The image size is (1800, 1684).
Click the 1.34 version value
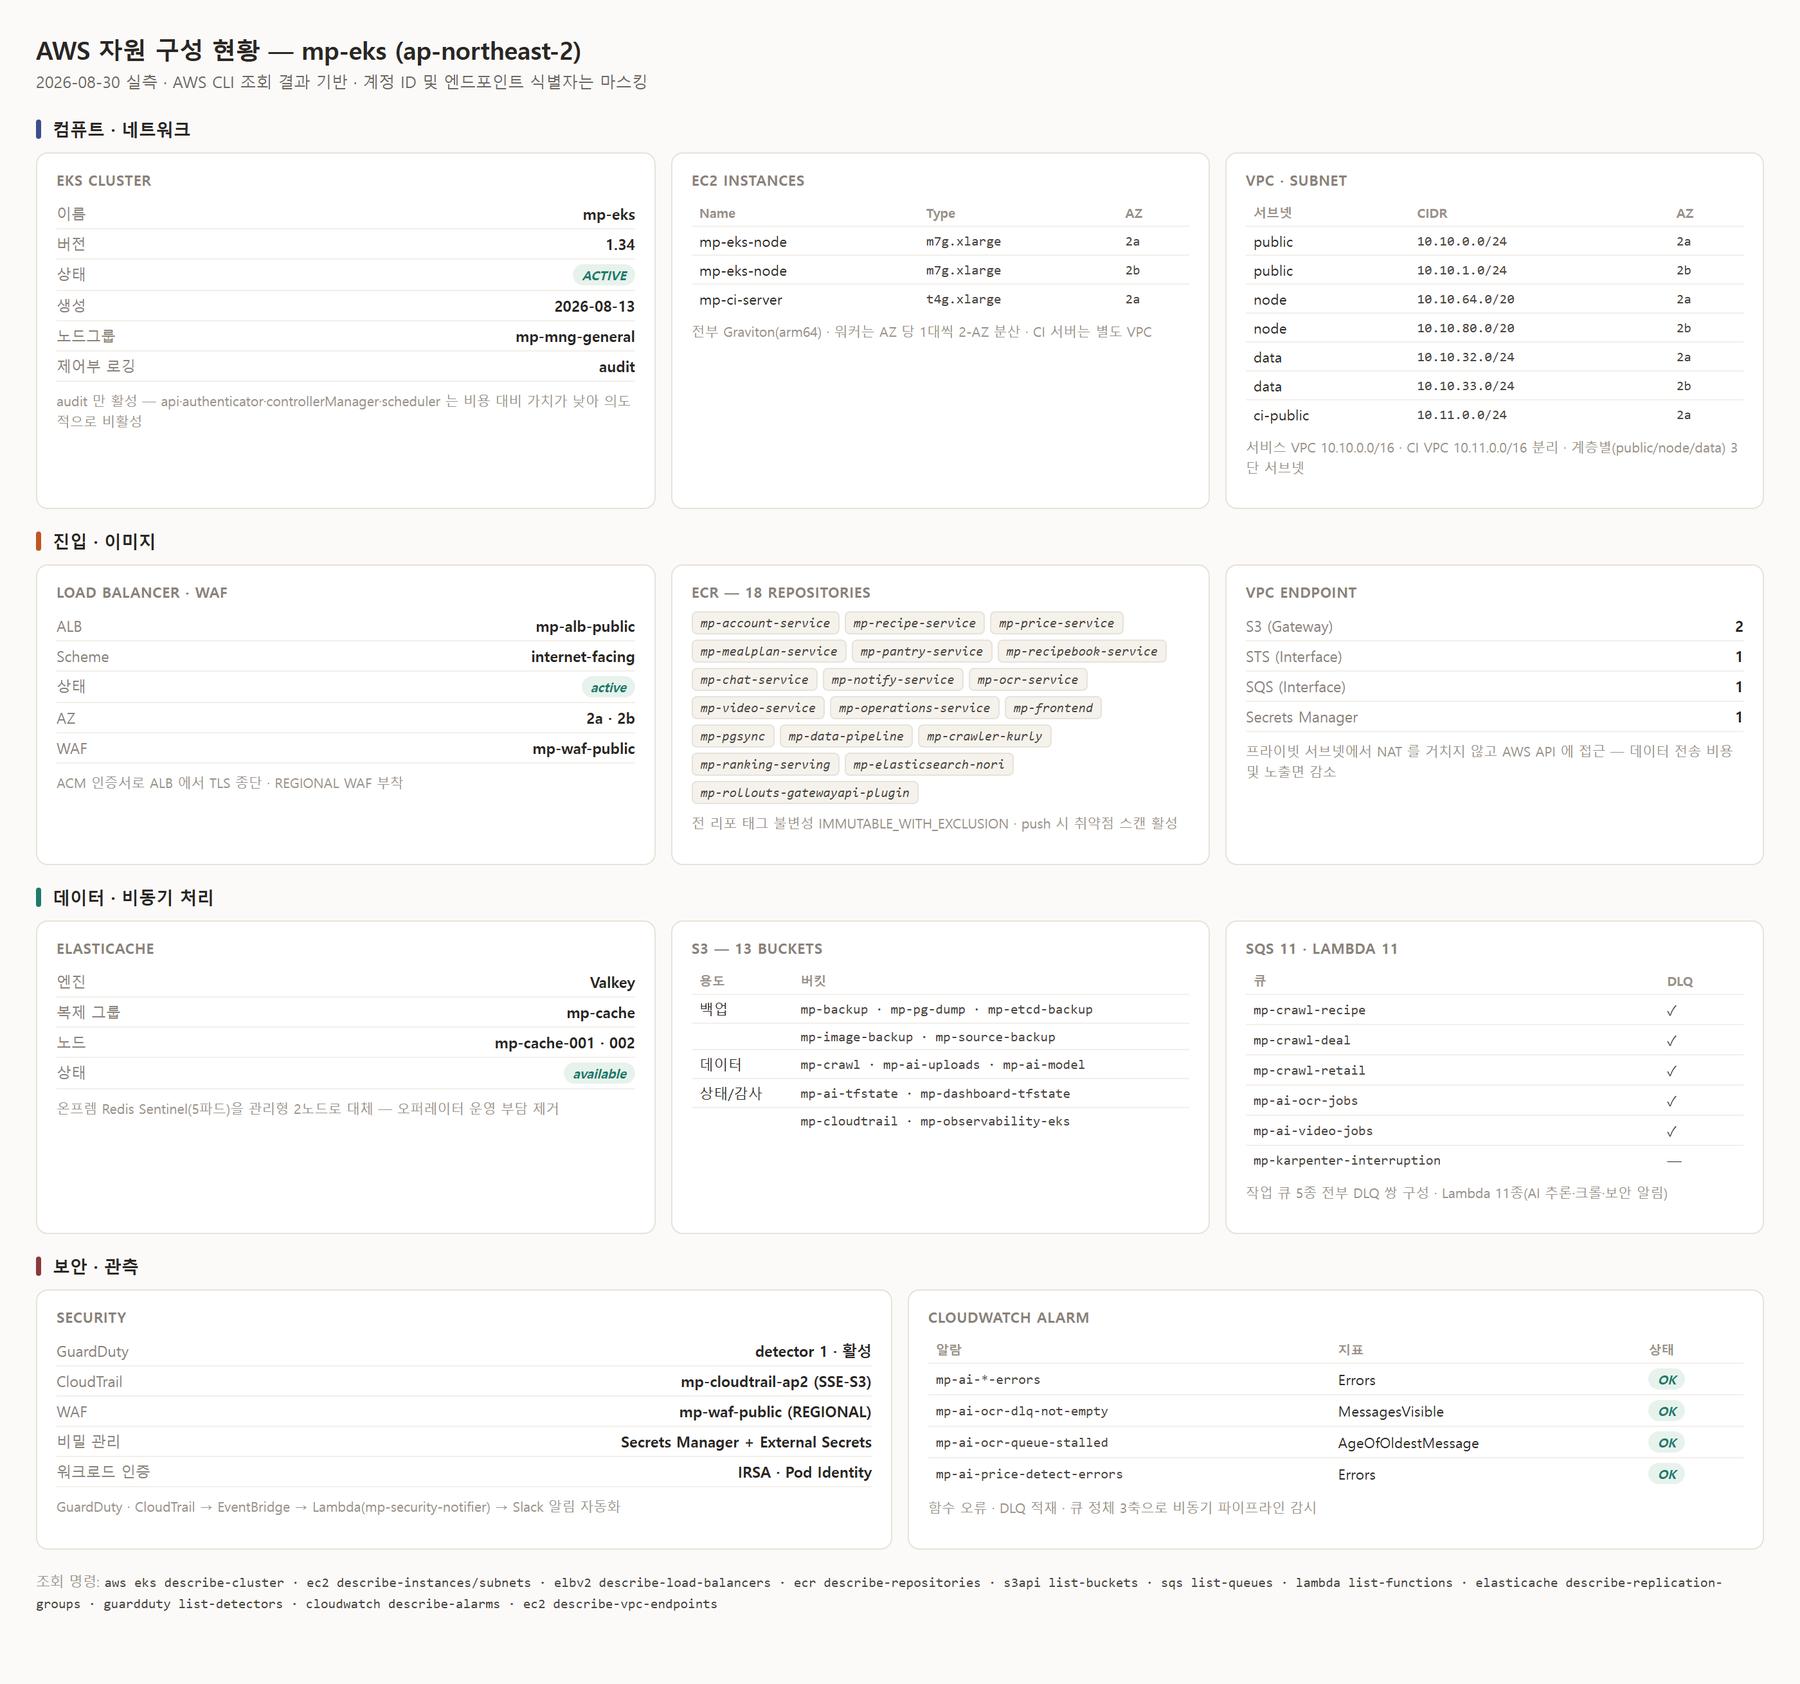pyautogui.click(x=620, y=244)
